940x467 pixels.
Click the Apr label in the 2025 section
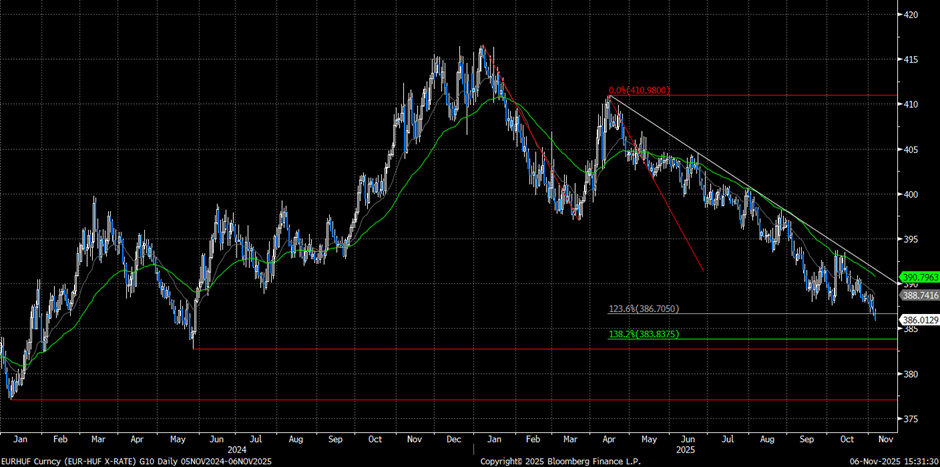pos(609,439)
